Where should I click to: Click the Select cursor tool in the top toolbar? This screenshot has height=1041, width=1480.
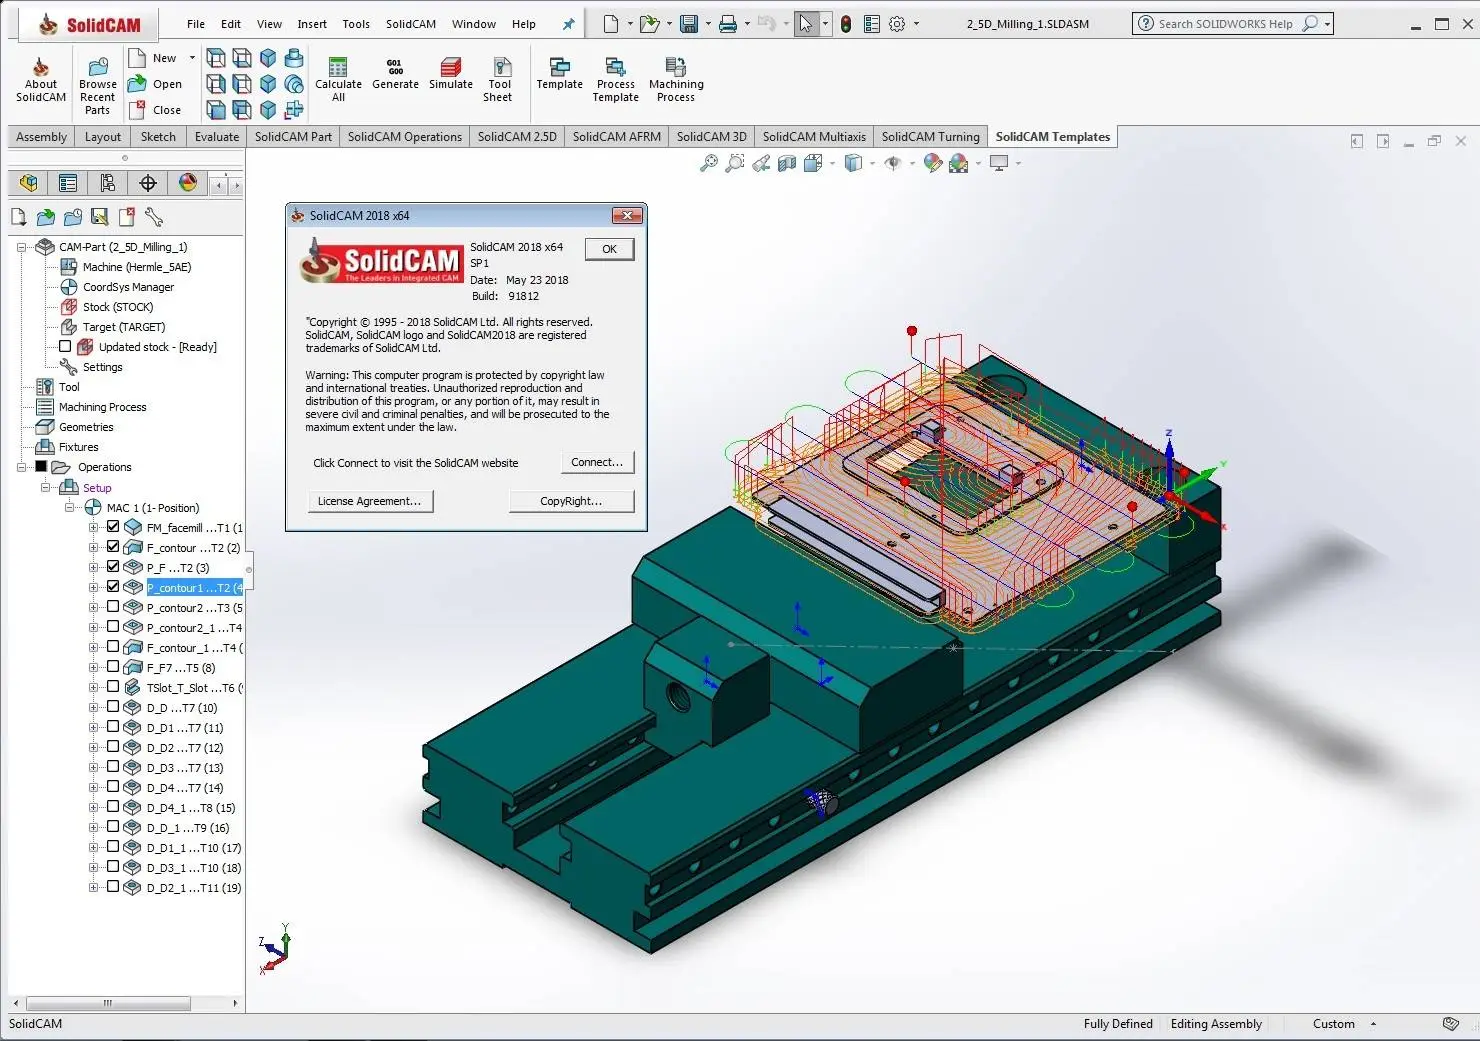tap(806, 24)
